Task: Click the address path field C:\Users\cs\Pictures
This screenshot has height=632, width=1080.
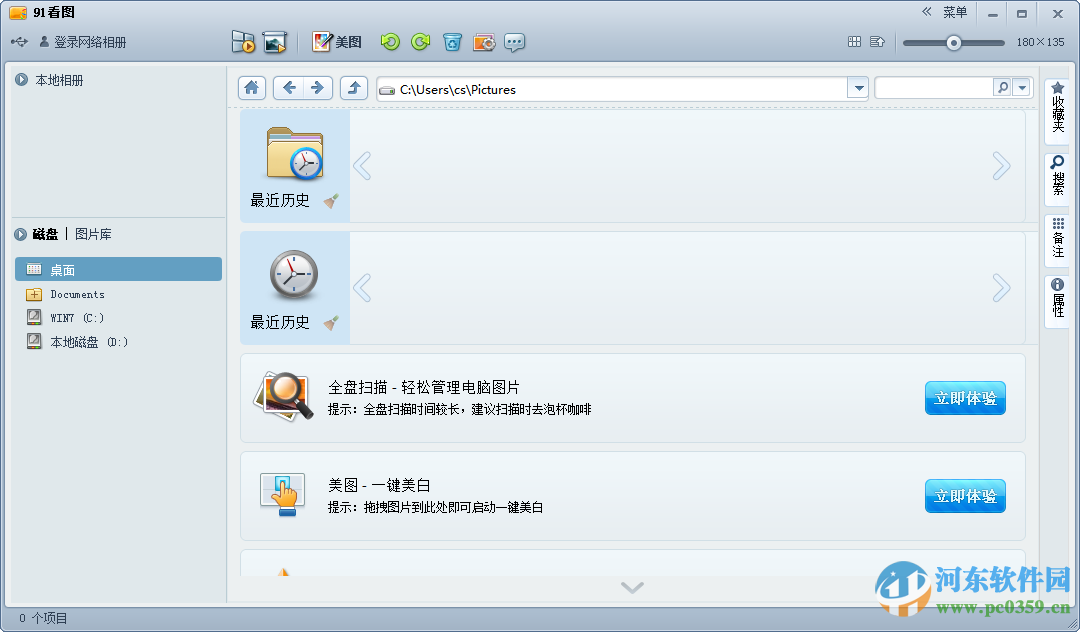Action: pyautogui.click(x=612, y=89)
